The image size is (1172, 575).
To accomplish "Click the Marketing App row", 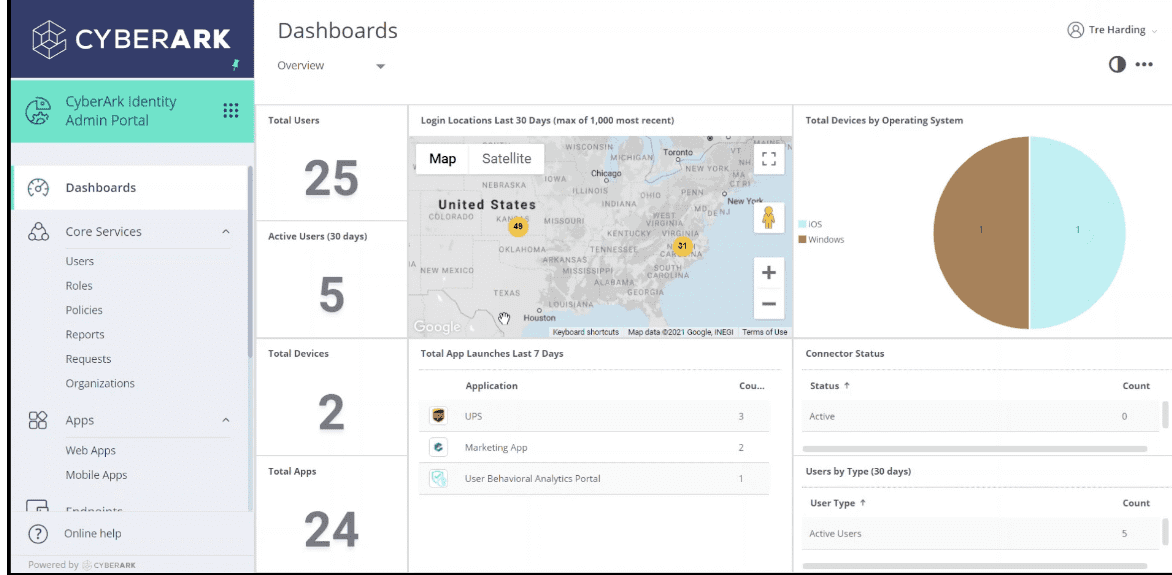I will tap(594, 447).
